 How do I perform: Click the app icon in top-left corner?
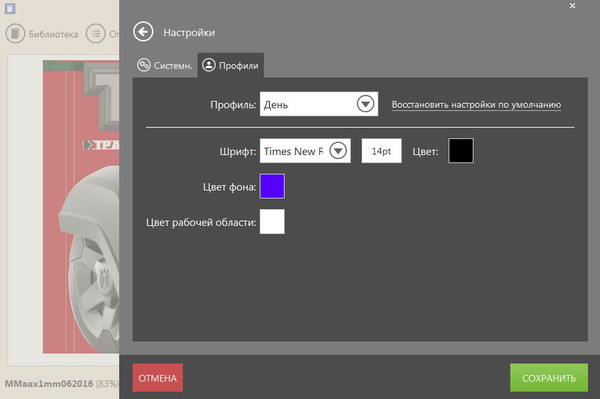pos(10,8)
